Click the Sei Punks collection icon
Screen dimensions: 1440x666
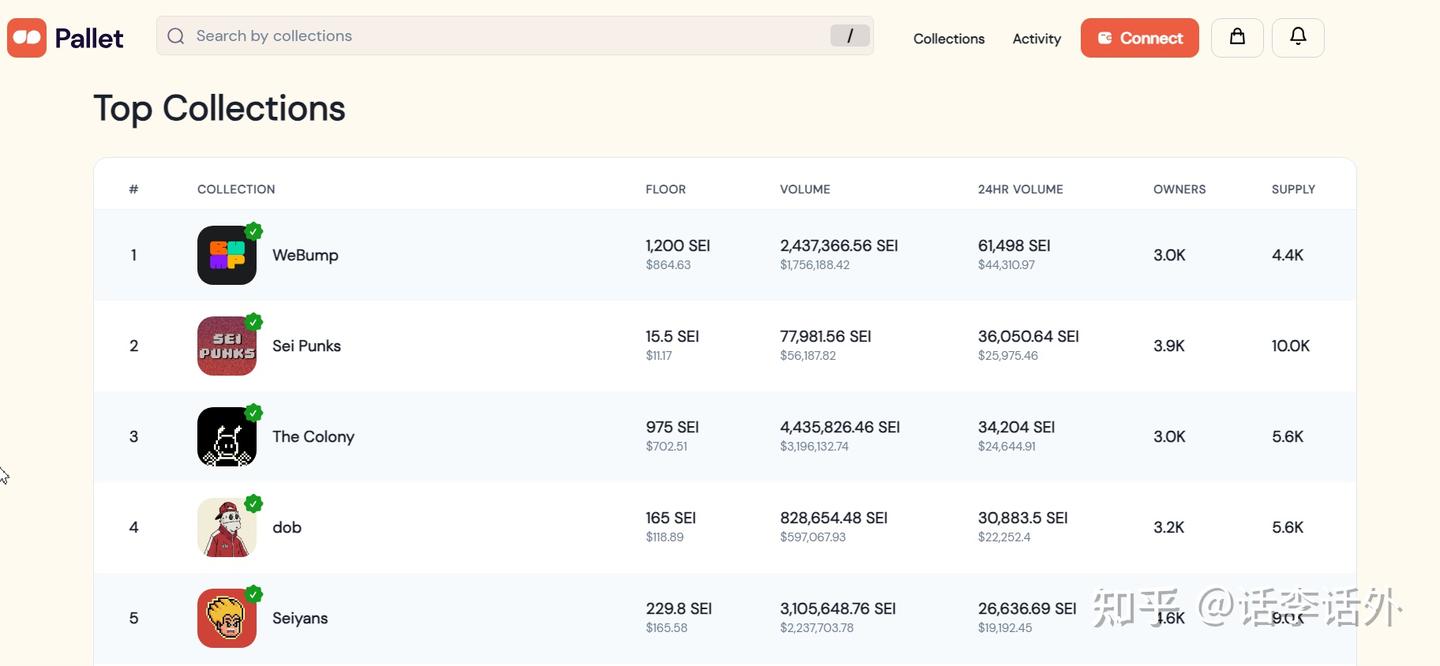(x=226, y=346)
